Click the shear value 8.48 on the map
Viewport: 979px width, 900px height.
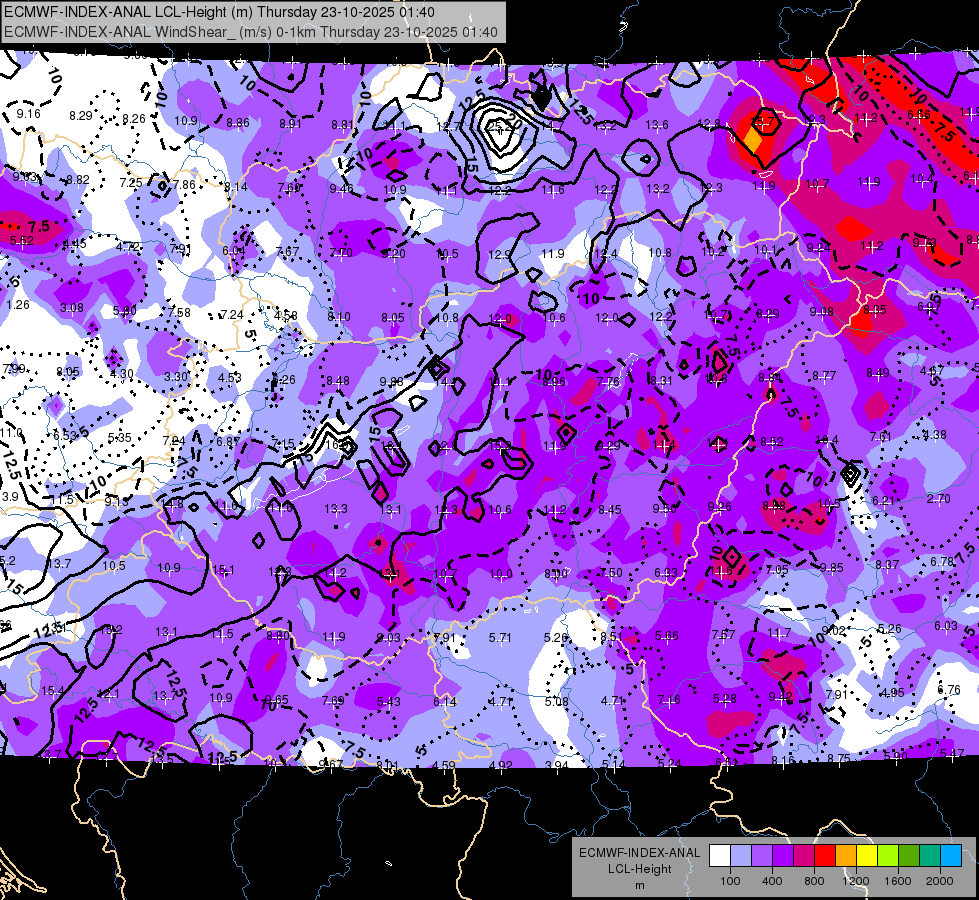pos(338,380)
